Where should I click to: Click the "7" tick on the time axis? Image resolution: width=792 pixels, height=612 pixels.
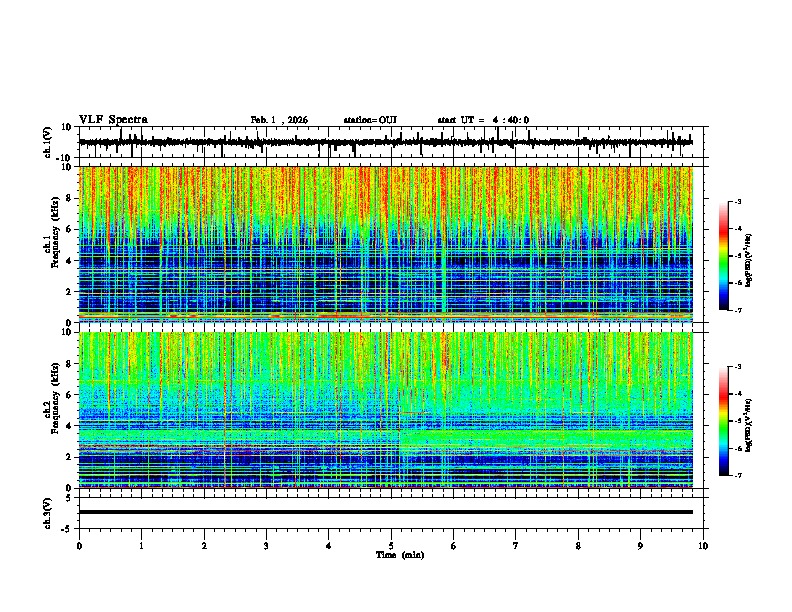tap(516, 546)
